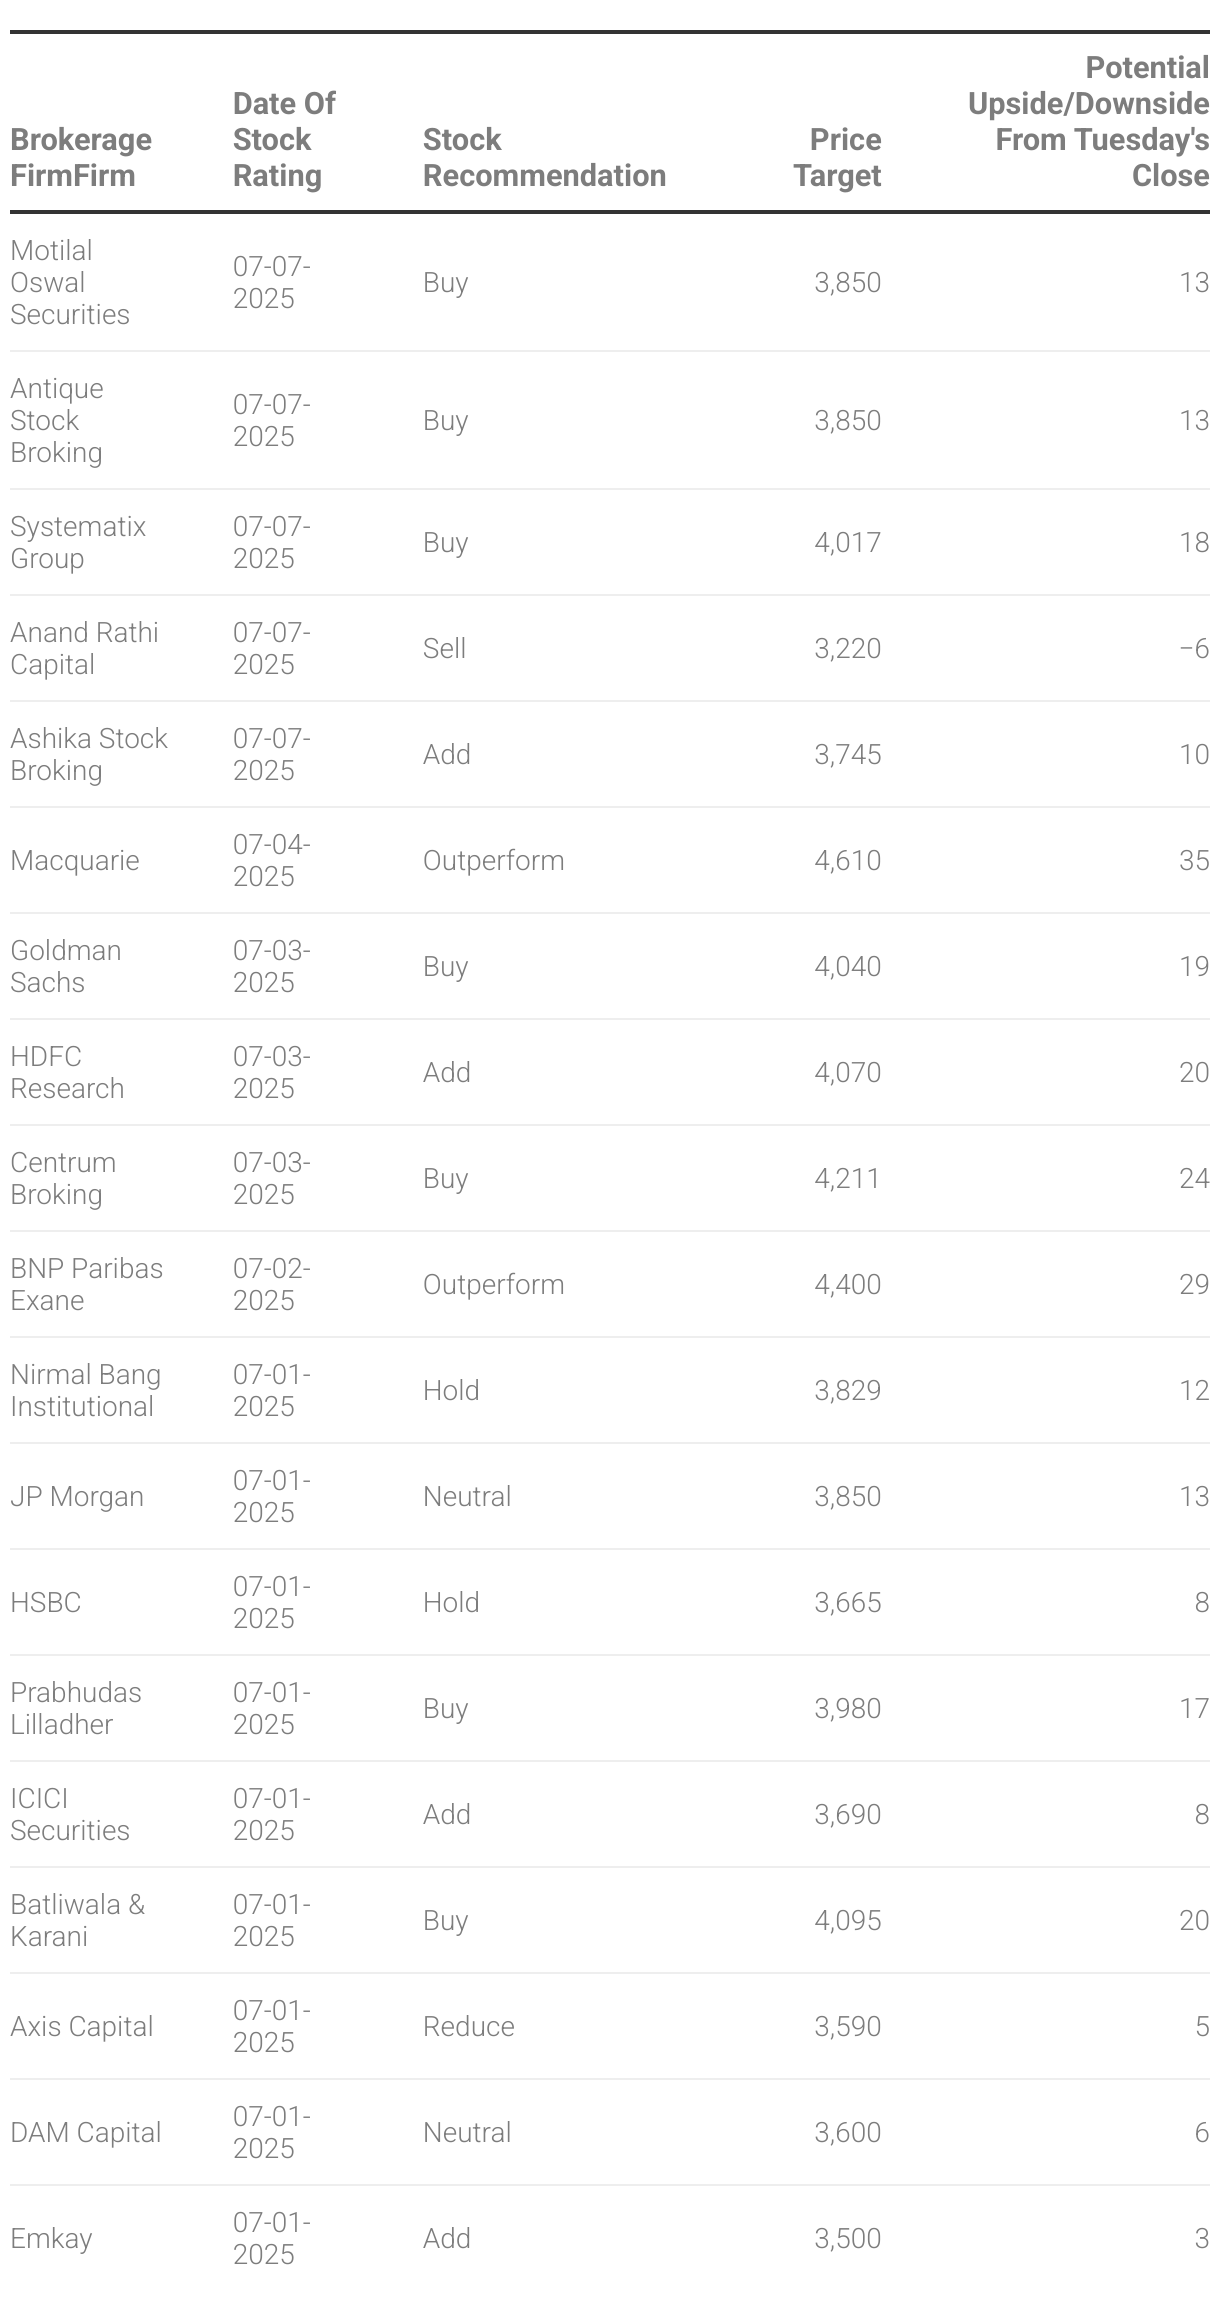
Task: Click Nirmal Bang Institutional's Hold recommendation
Action: [x=451, y=1390]
